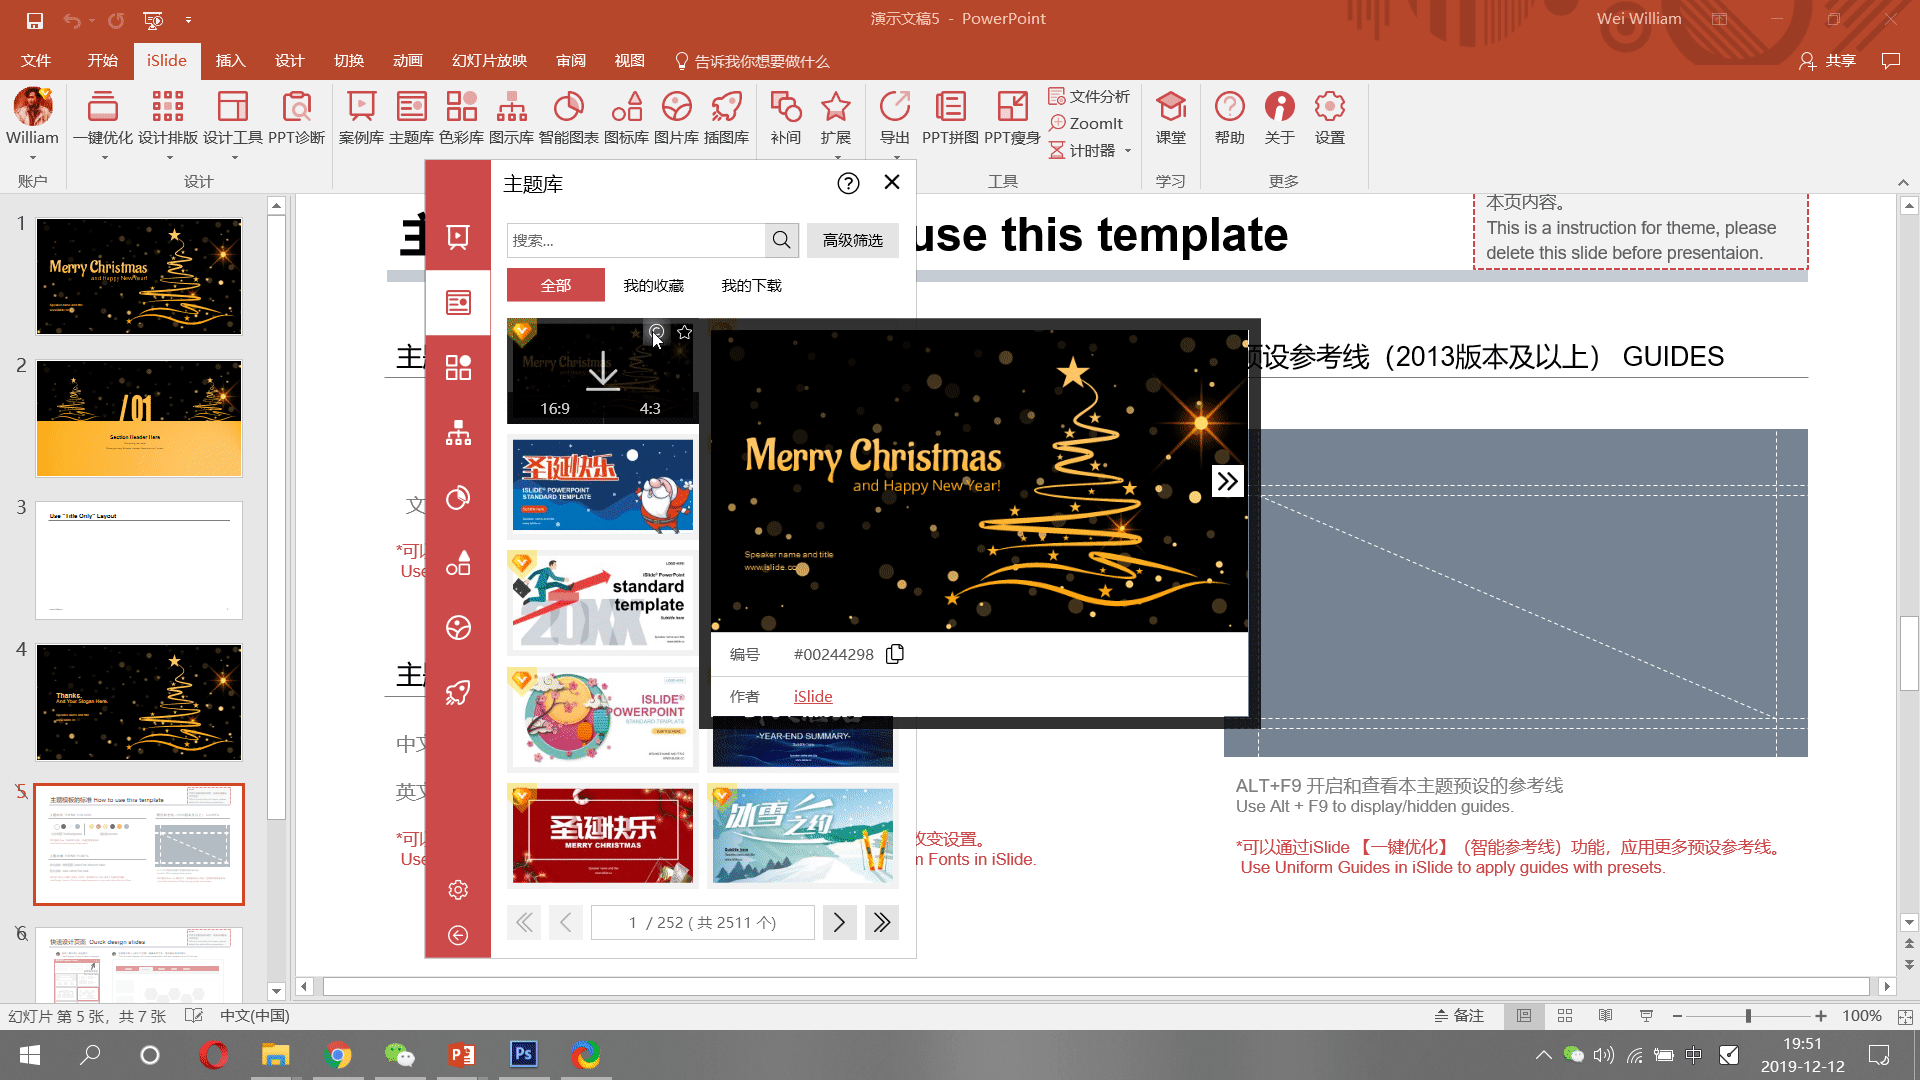Click the 高级筛选 advanced filter button

coord(852,240)
